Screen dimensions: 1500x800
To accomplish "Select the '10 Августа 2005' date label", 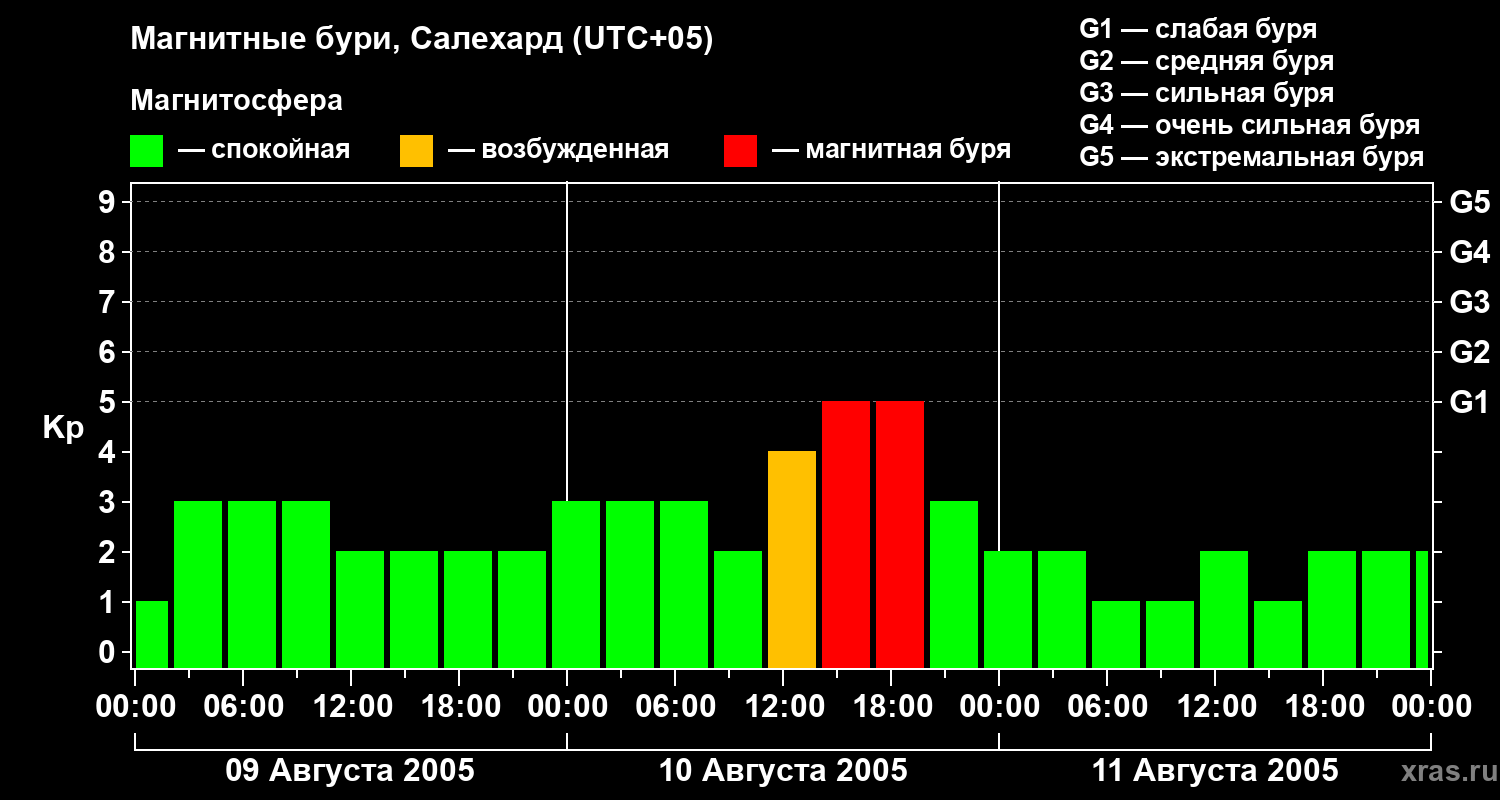I will coord(783,771).
